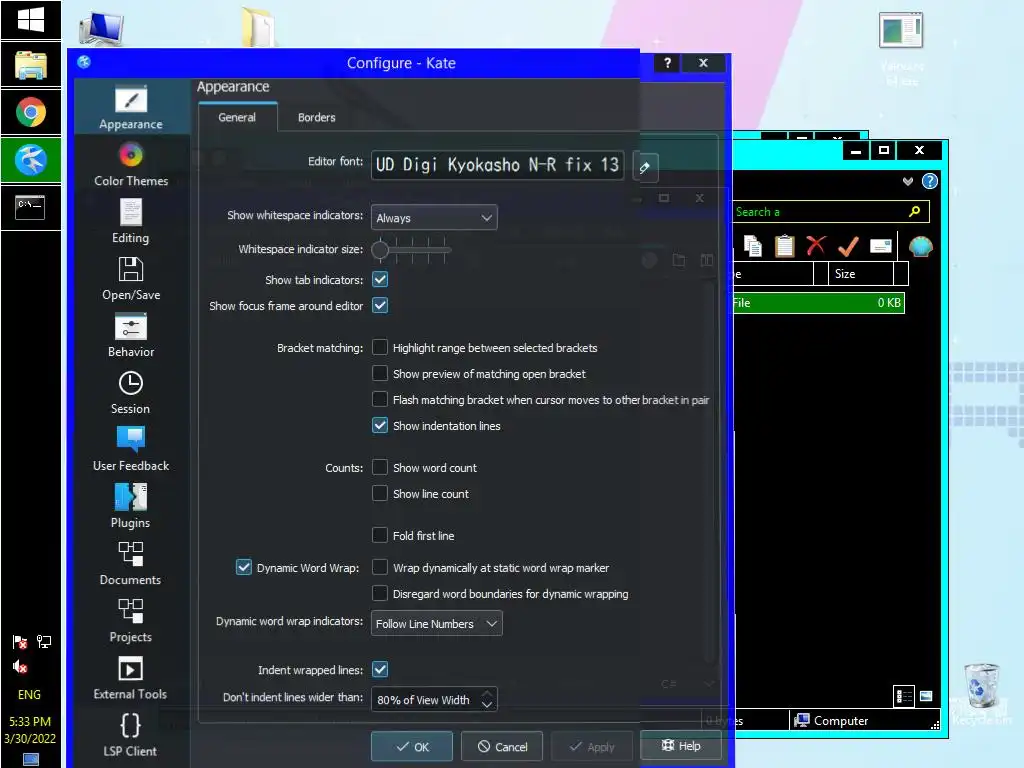This screenshot has height=768, width=1024.
Task: Click the Size column header in background window
Action: coord(861,274)
